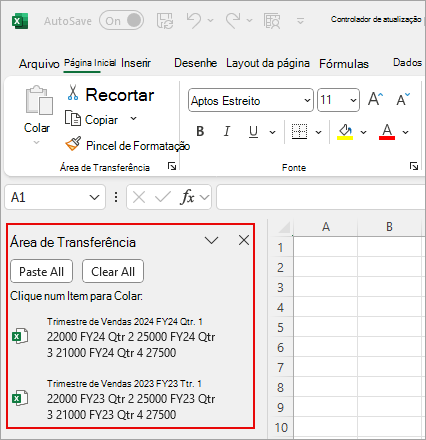Open the Redo history dropdown arrow

point(249,21)
